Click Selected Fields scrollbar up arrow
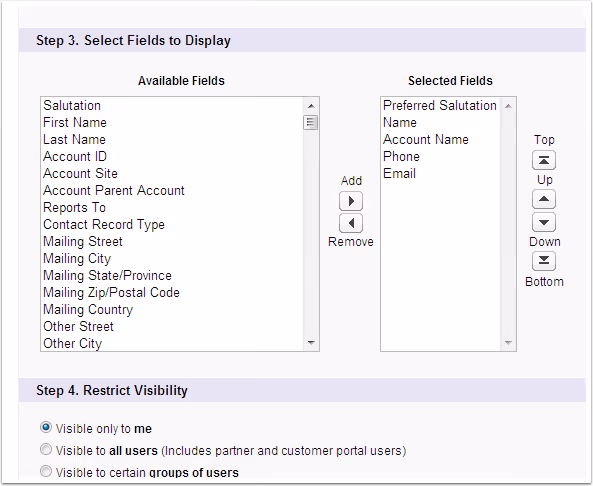The width and height of the screenshot is (593, 486). tap(508, 106)
